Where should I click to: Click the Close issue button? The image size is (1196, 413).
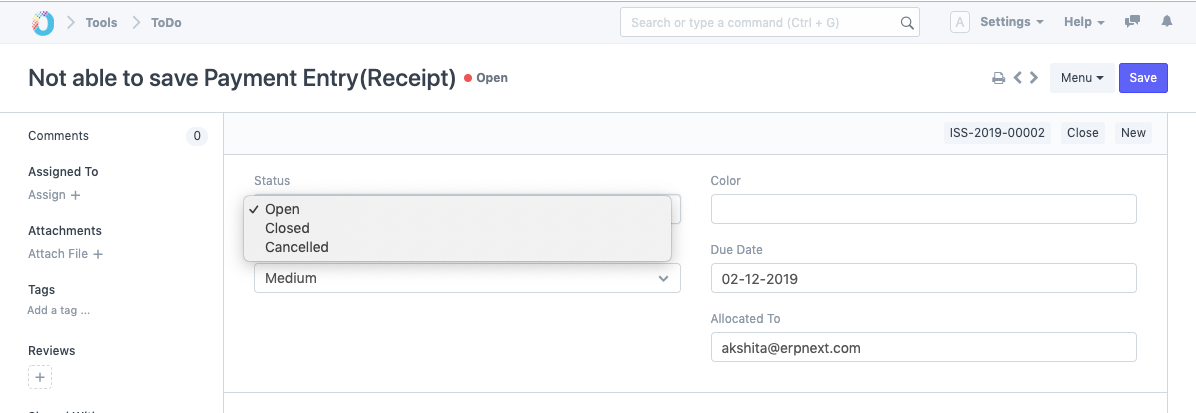(x=1082, y=133)
